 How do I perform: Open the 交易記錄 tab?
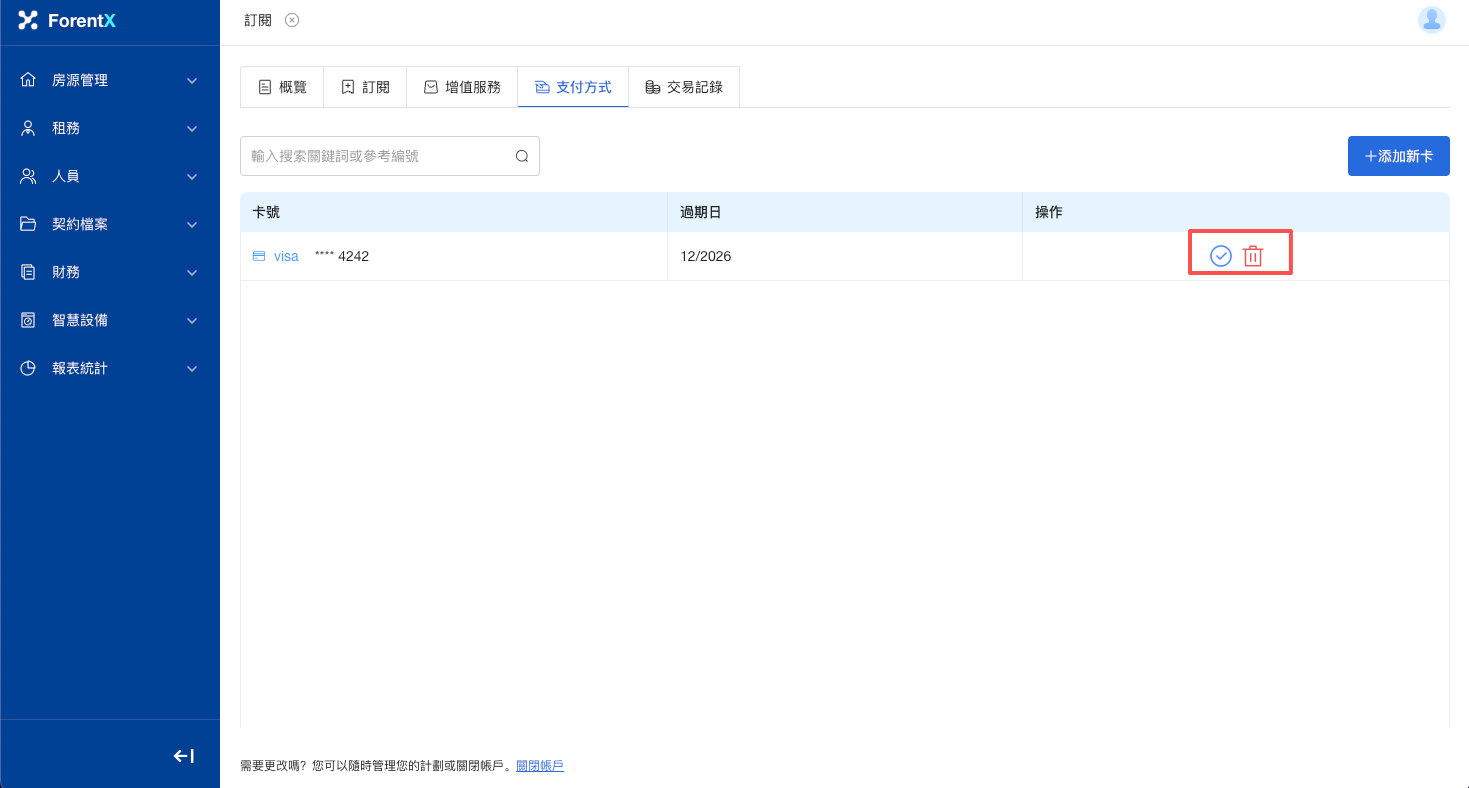(684, 87)
